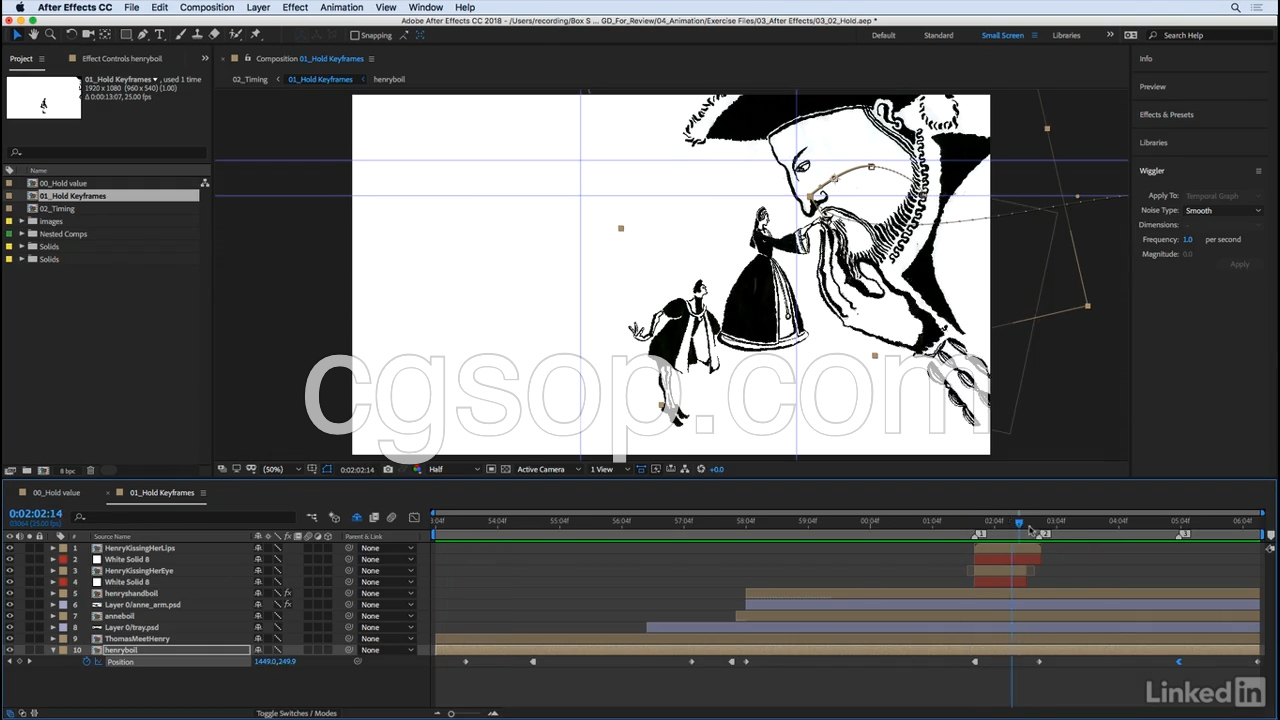Open Spotlight search in the menu bar
Image resolution: width=1280 pixels, height=720 pixels.
pos(1236,7)
